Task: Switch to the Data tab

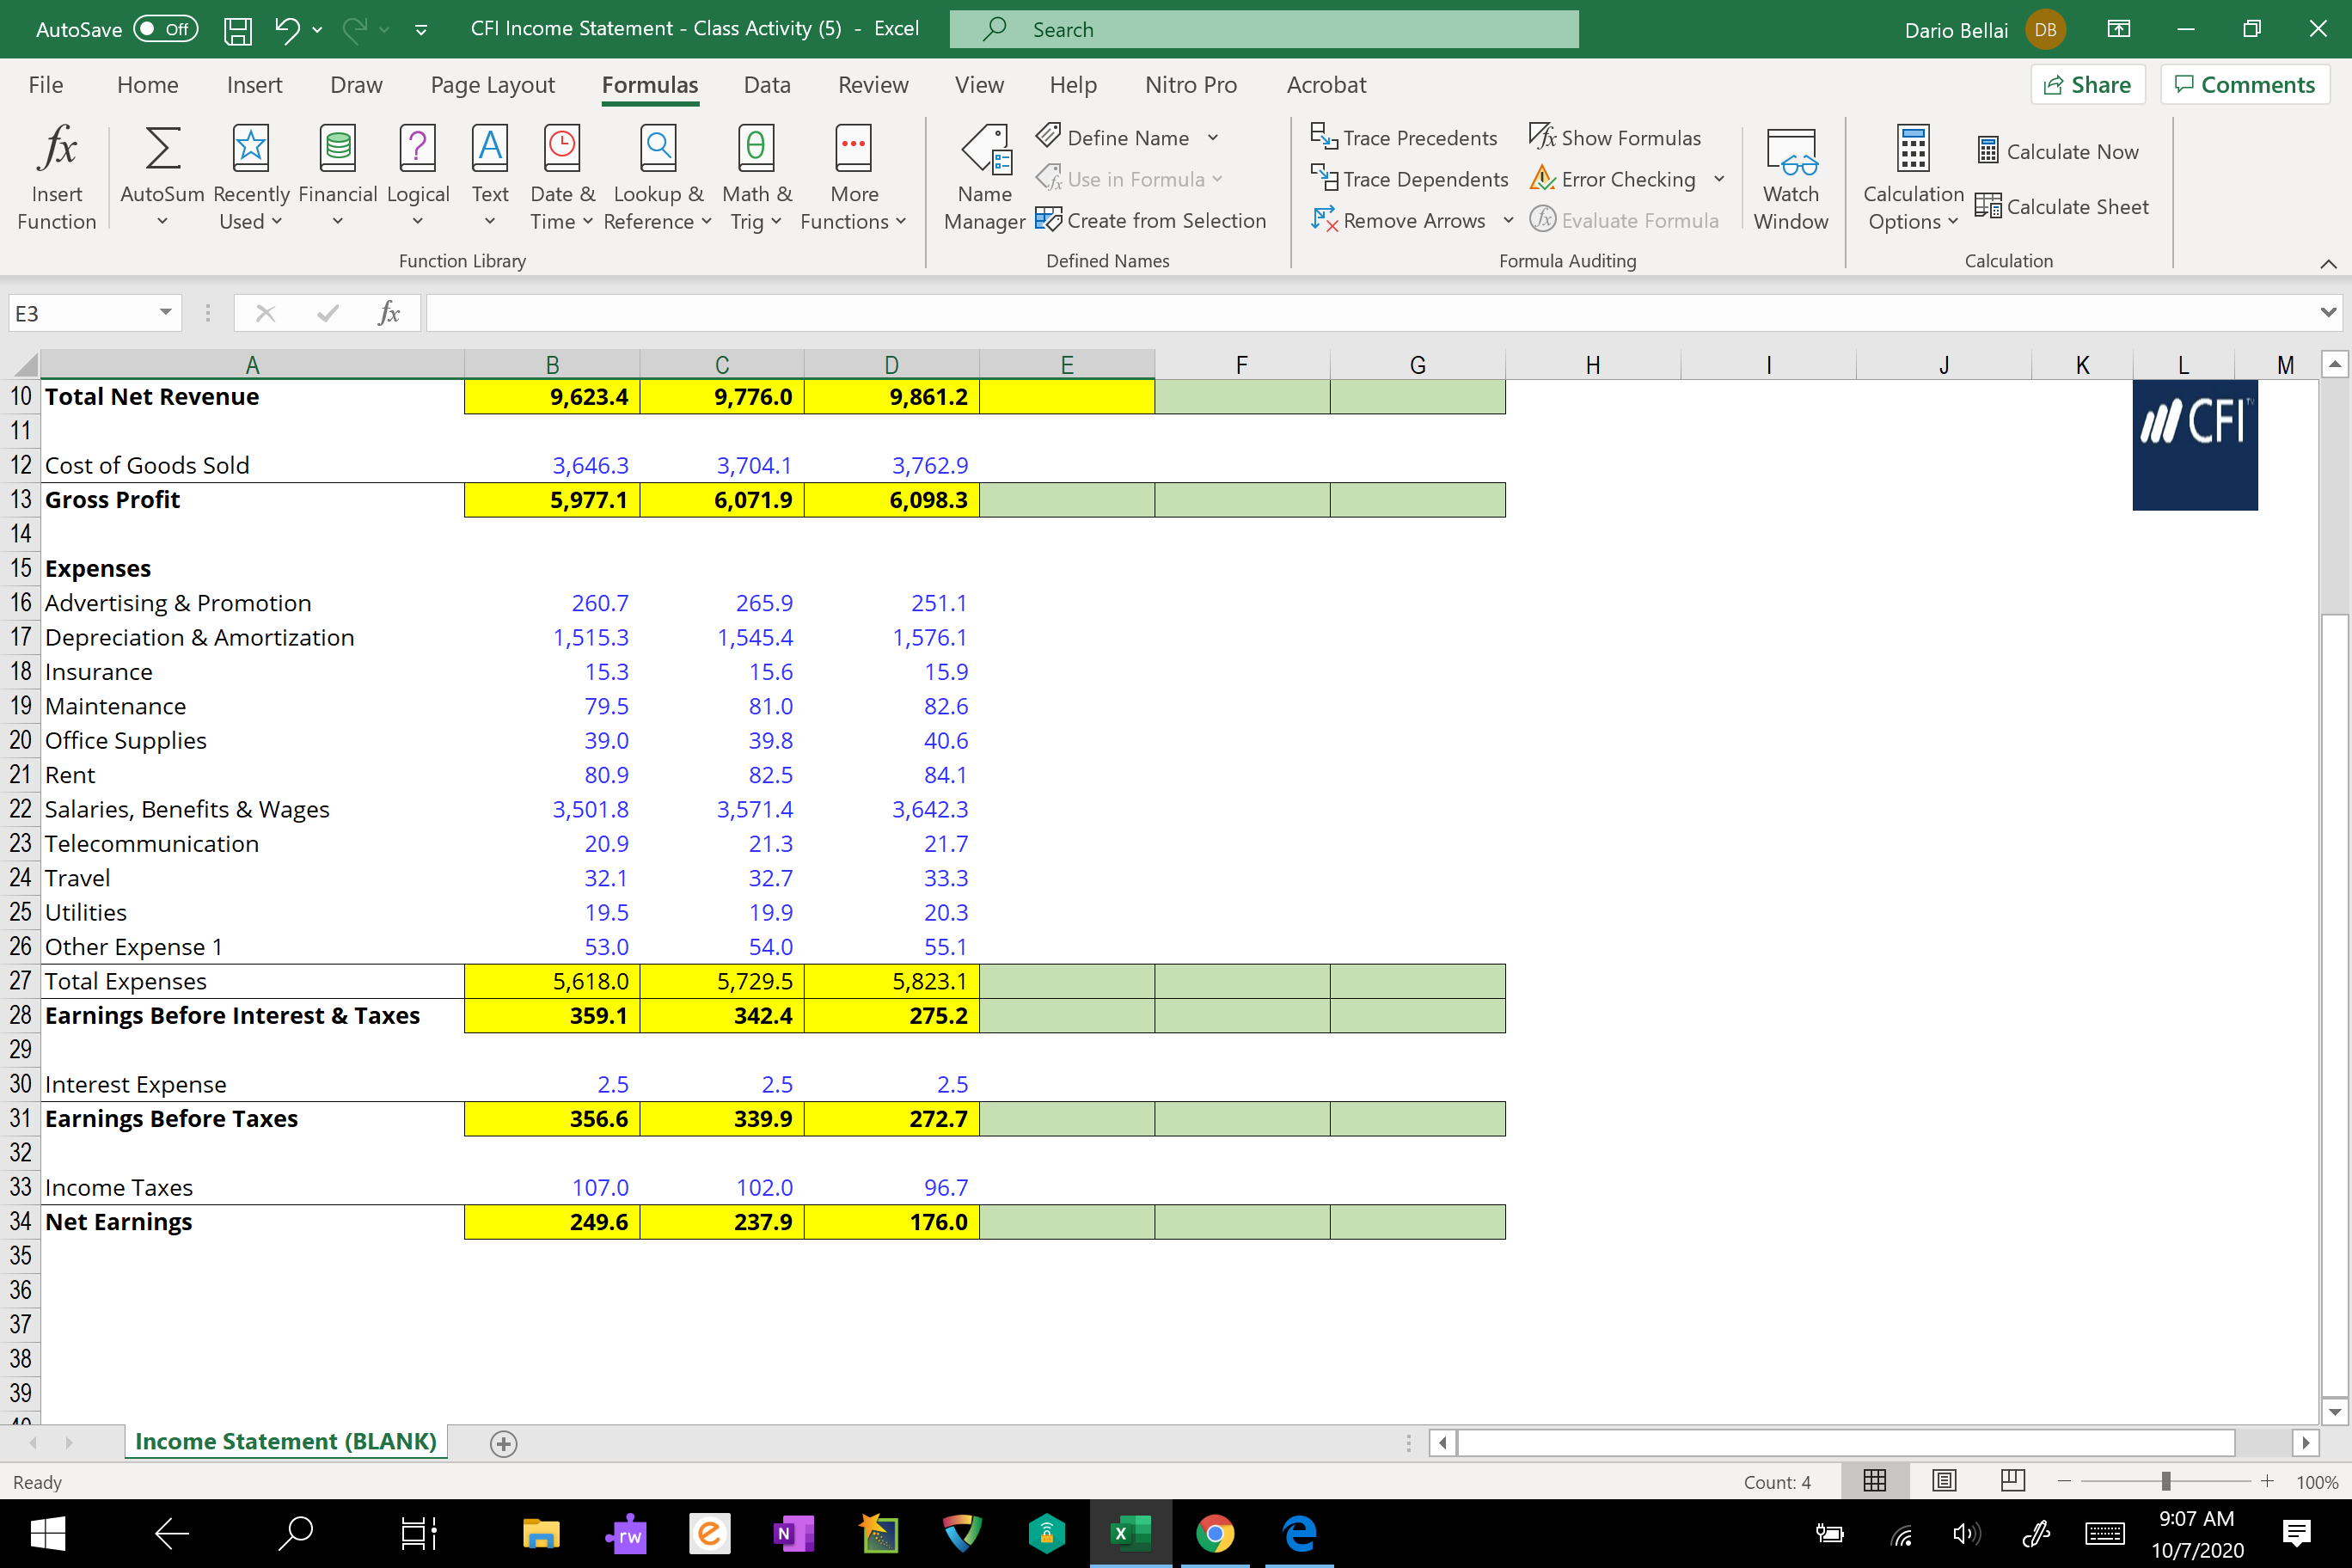Action: (x=767, y=85)
